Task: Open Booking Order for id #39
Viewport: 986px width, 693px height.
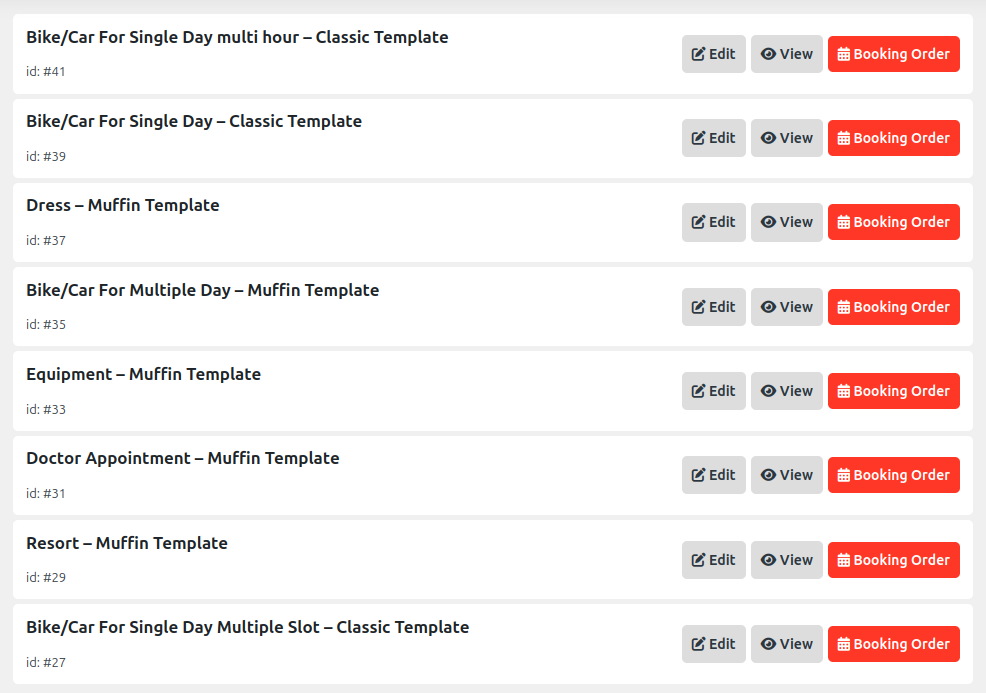Action: pyautogui.click(x=894, y=138)
